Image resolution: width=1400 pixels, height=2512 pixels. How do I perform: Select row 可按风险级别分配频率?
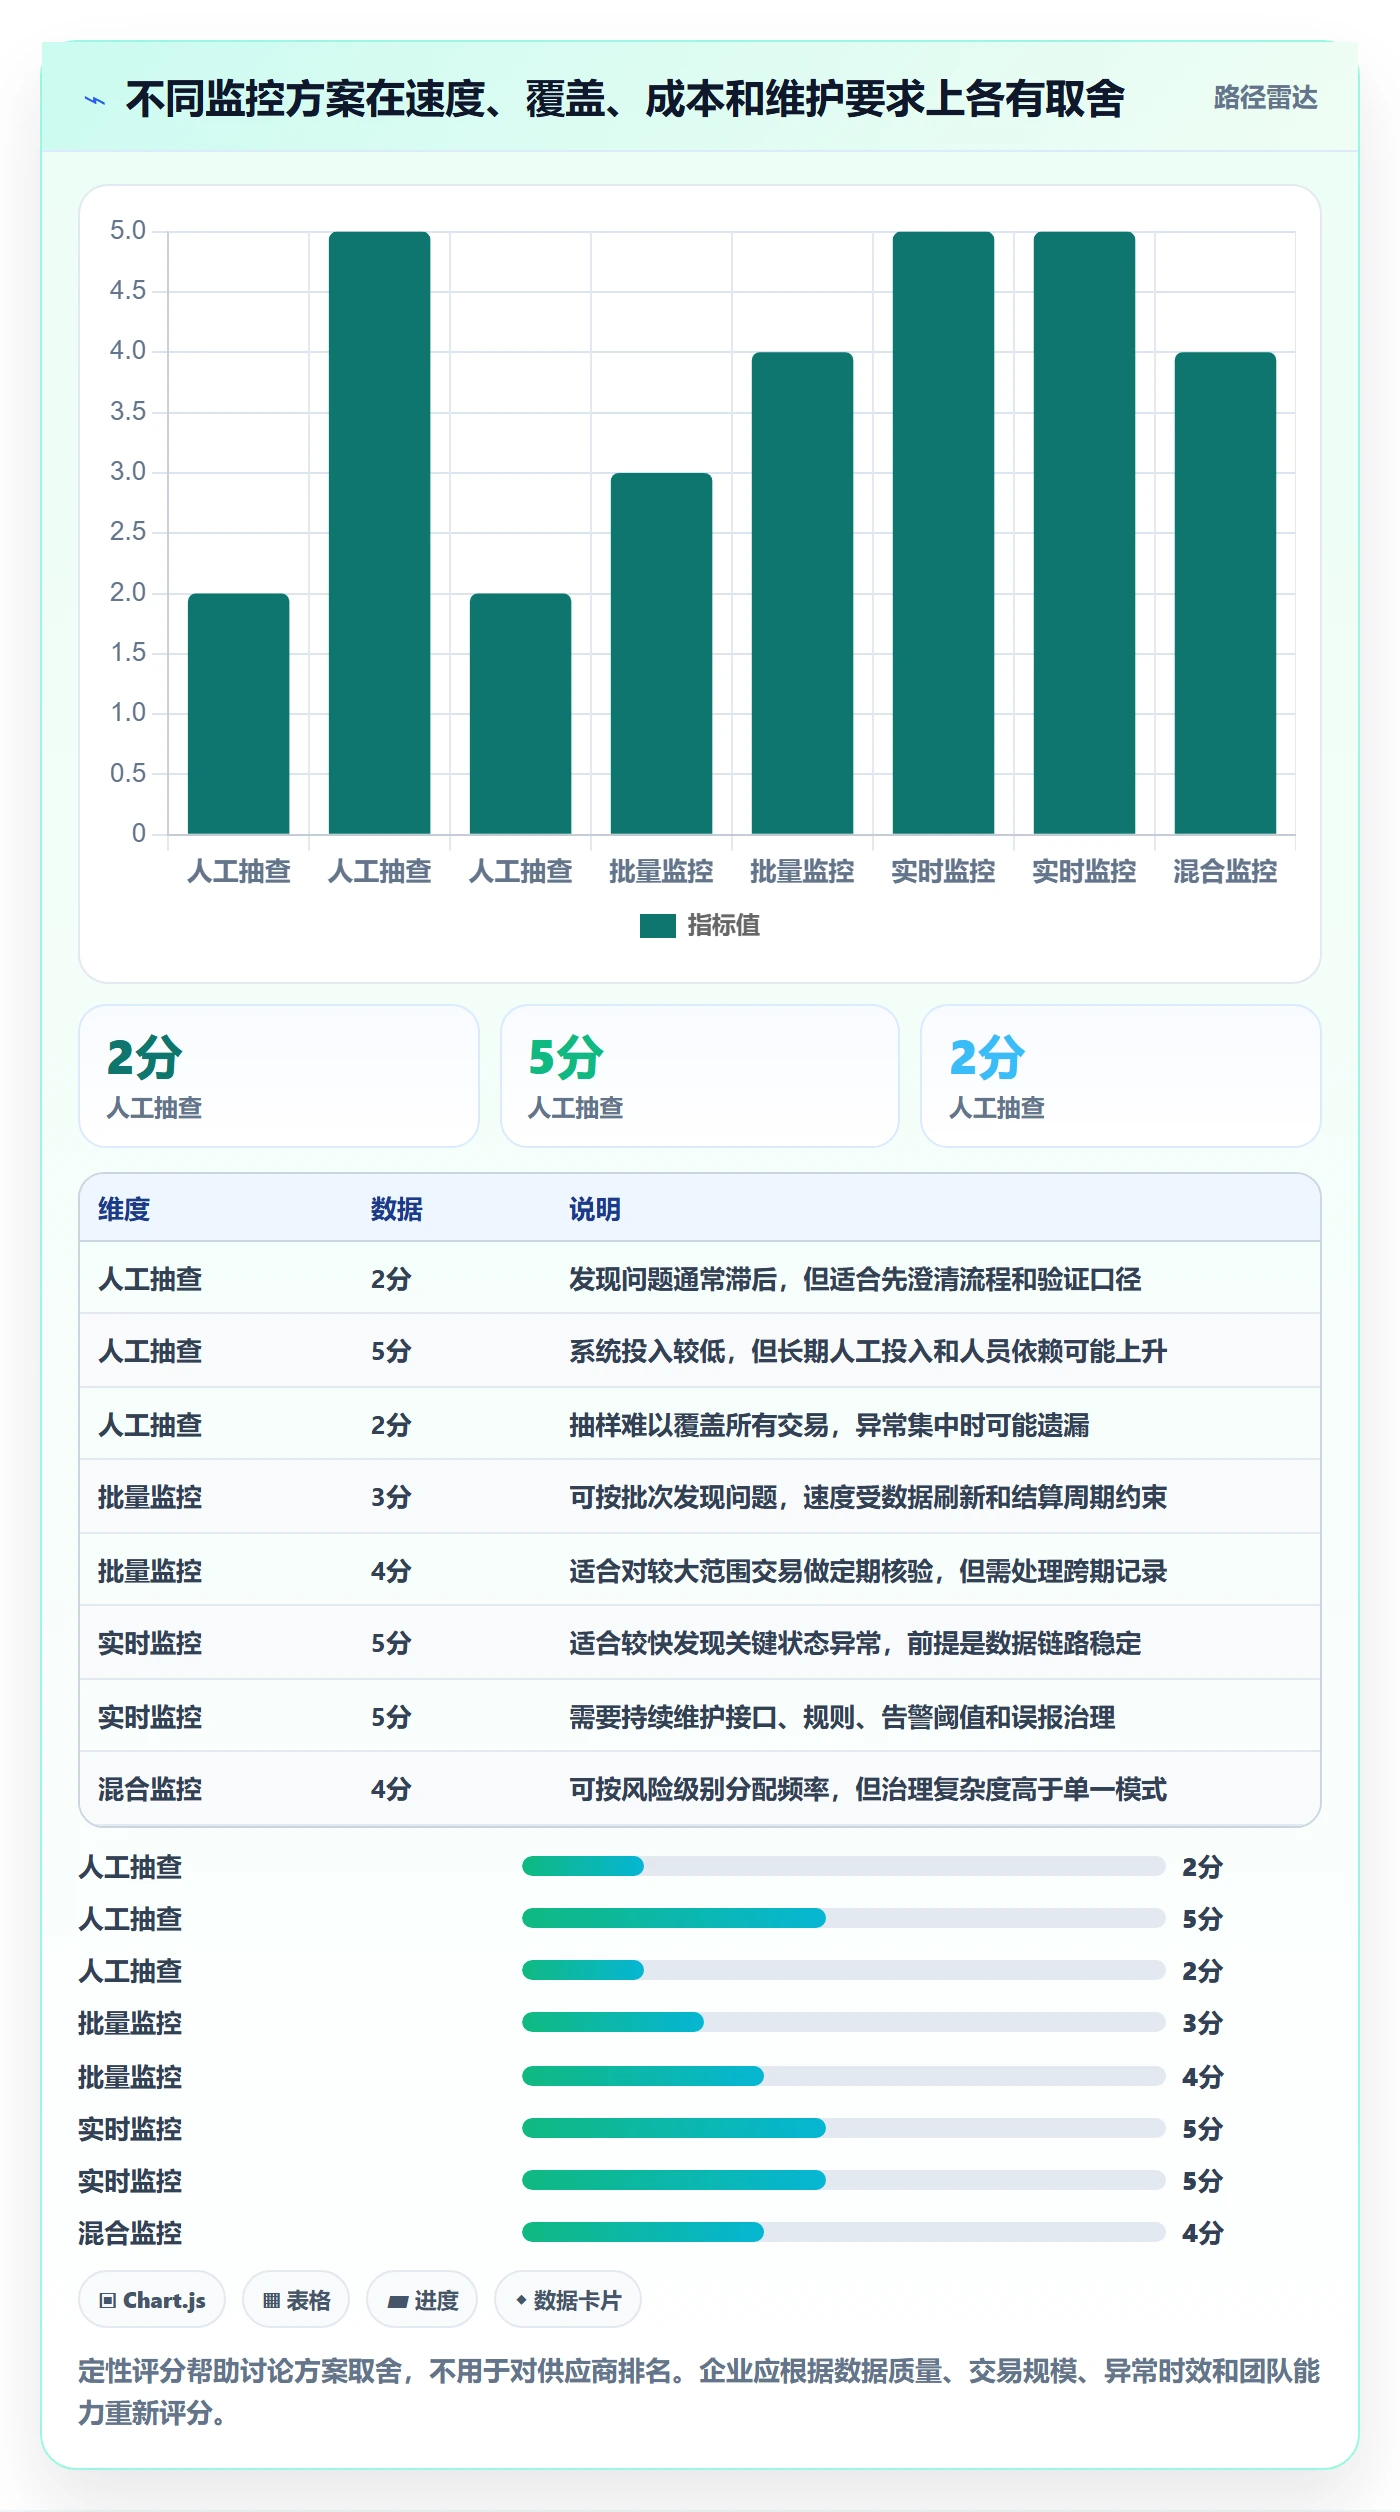tap(700, 1789)
